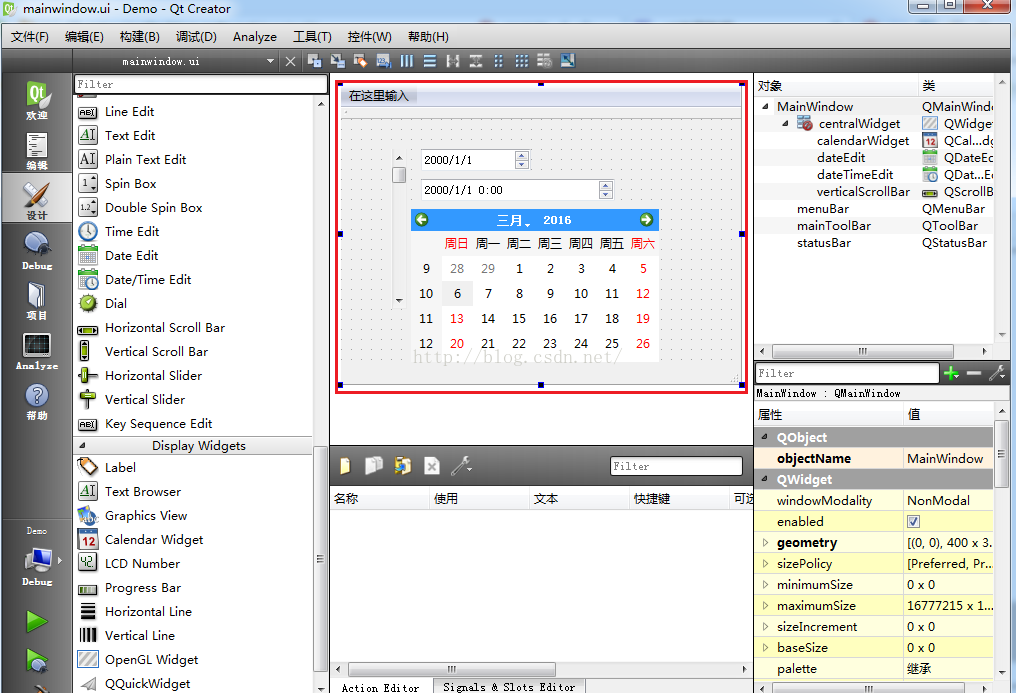Increment the dateEdit 2000/1/1 up arrow
The image size is (1016, 693).
(x=522, y=156)
